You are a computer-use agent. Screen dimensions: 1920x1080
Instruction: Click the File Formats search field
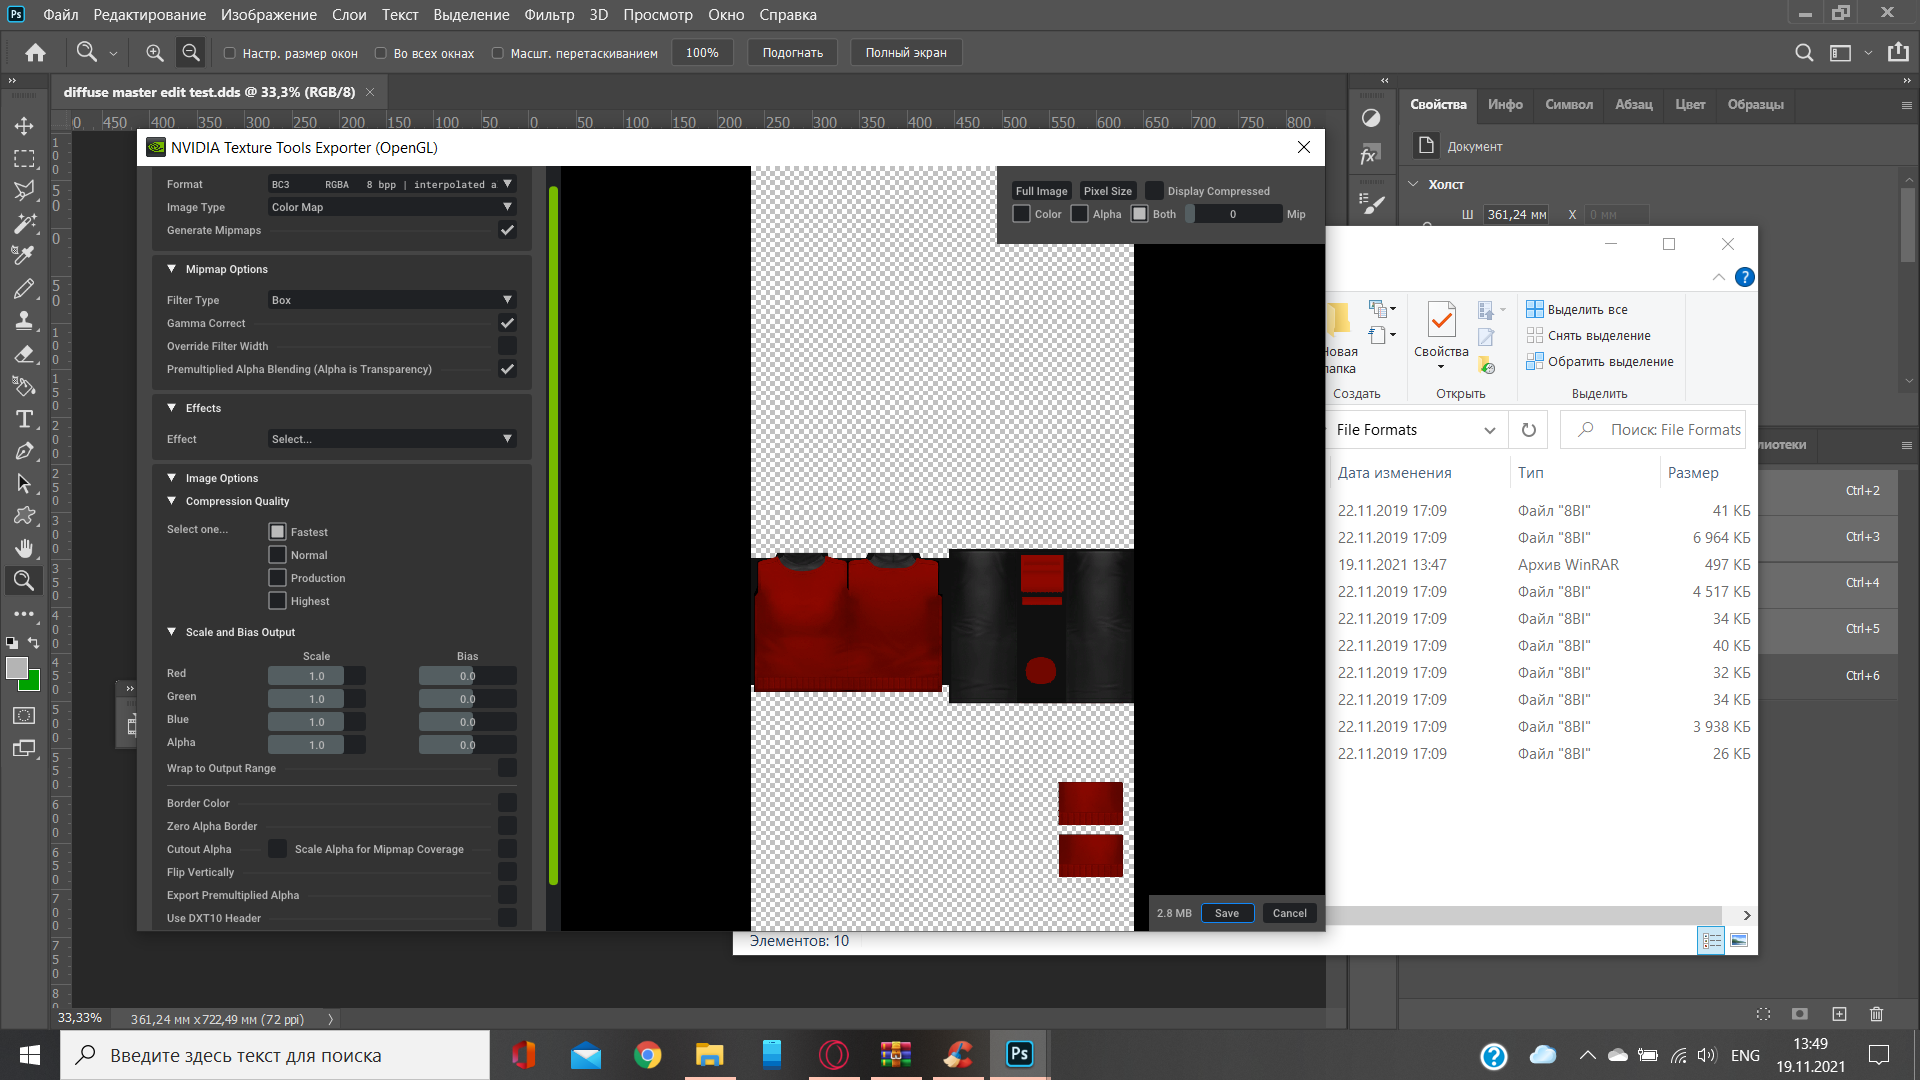click(1674, 430)
